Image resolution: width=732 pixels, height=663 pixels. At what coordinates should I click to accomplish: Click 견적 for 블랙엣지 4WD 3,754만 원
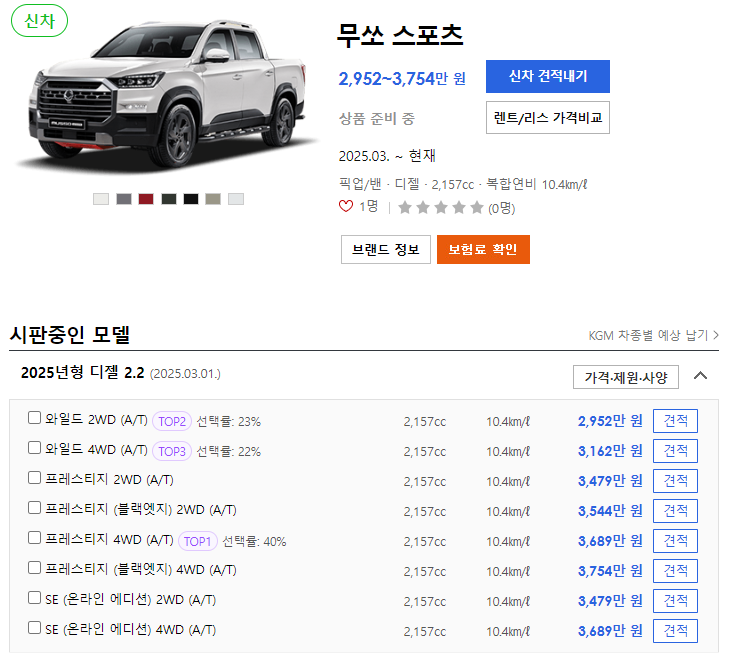[x=675, y=571]
